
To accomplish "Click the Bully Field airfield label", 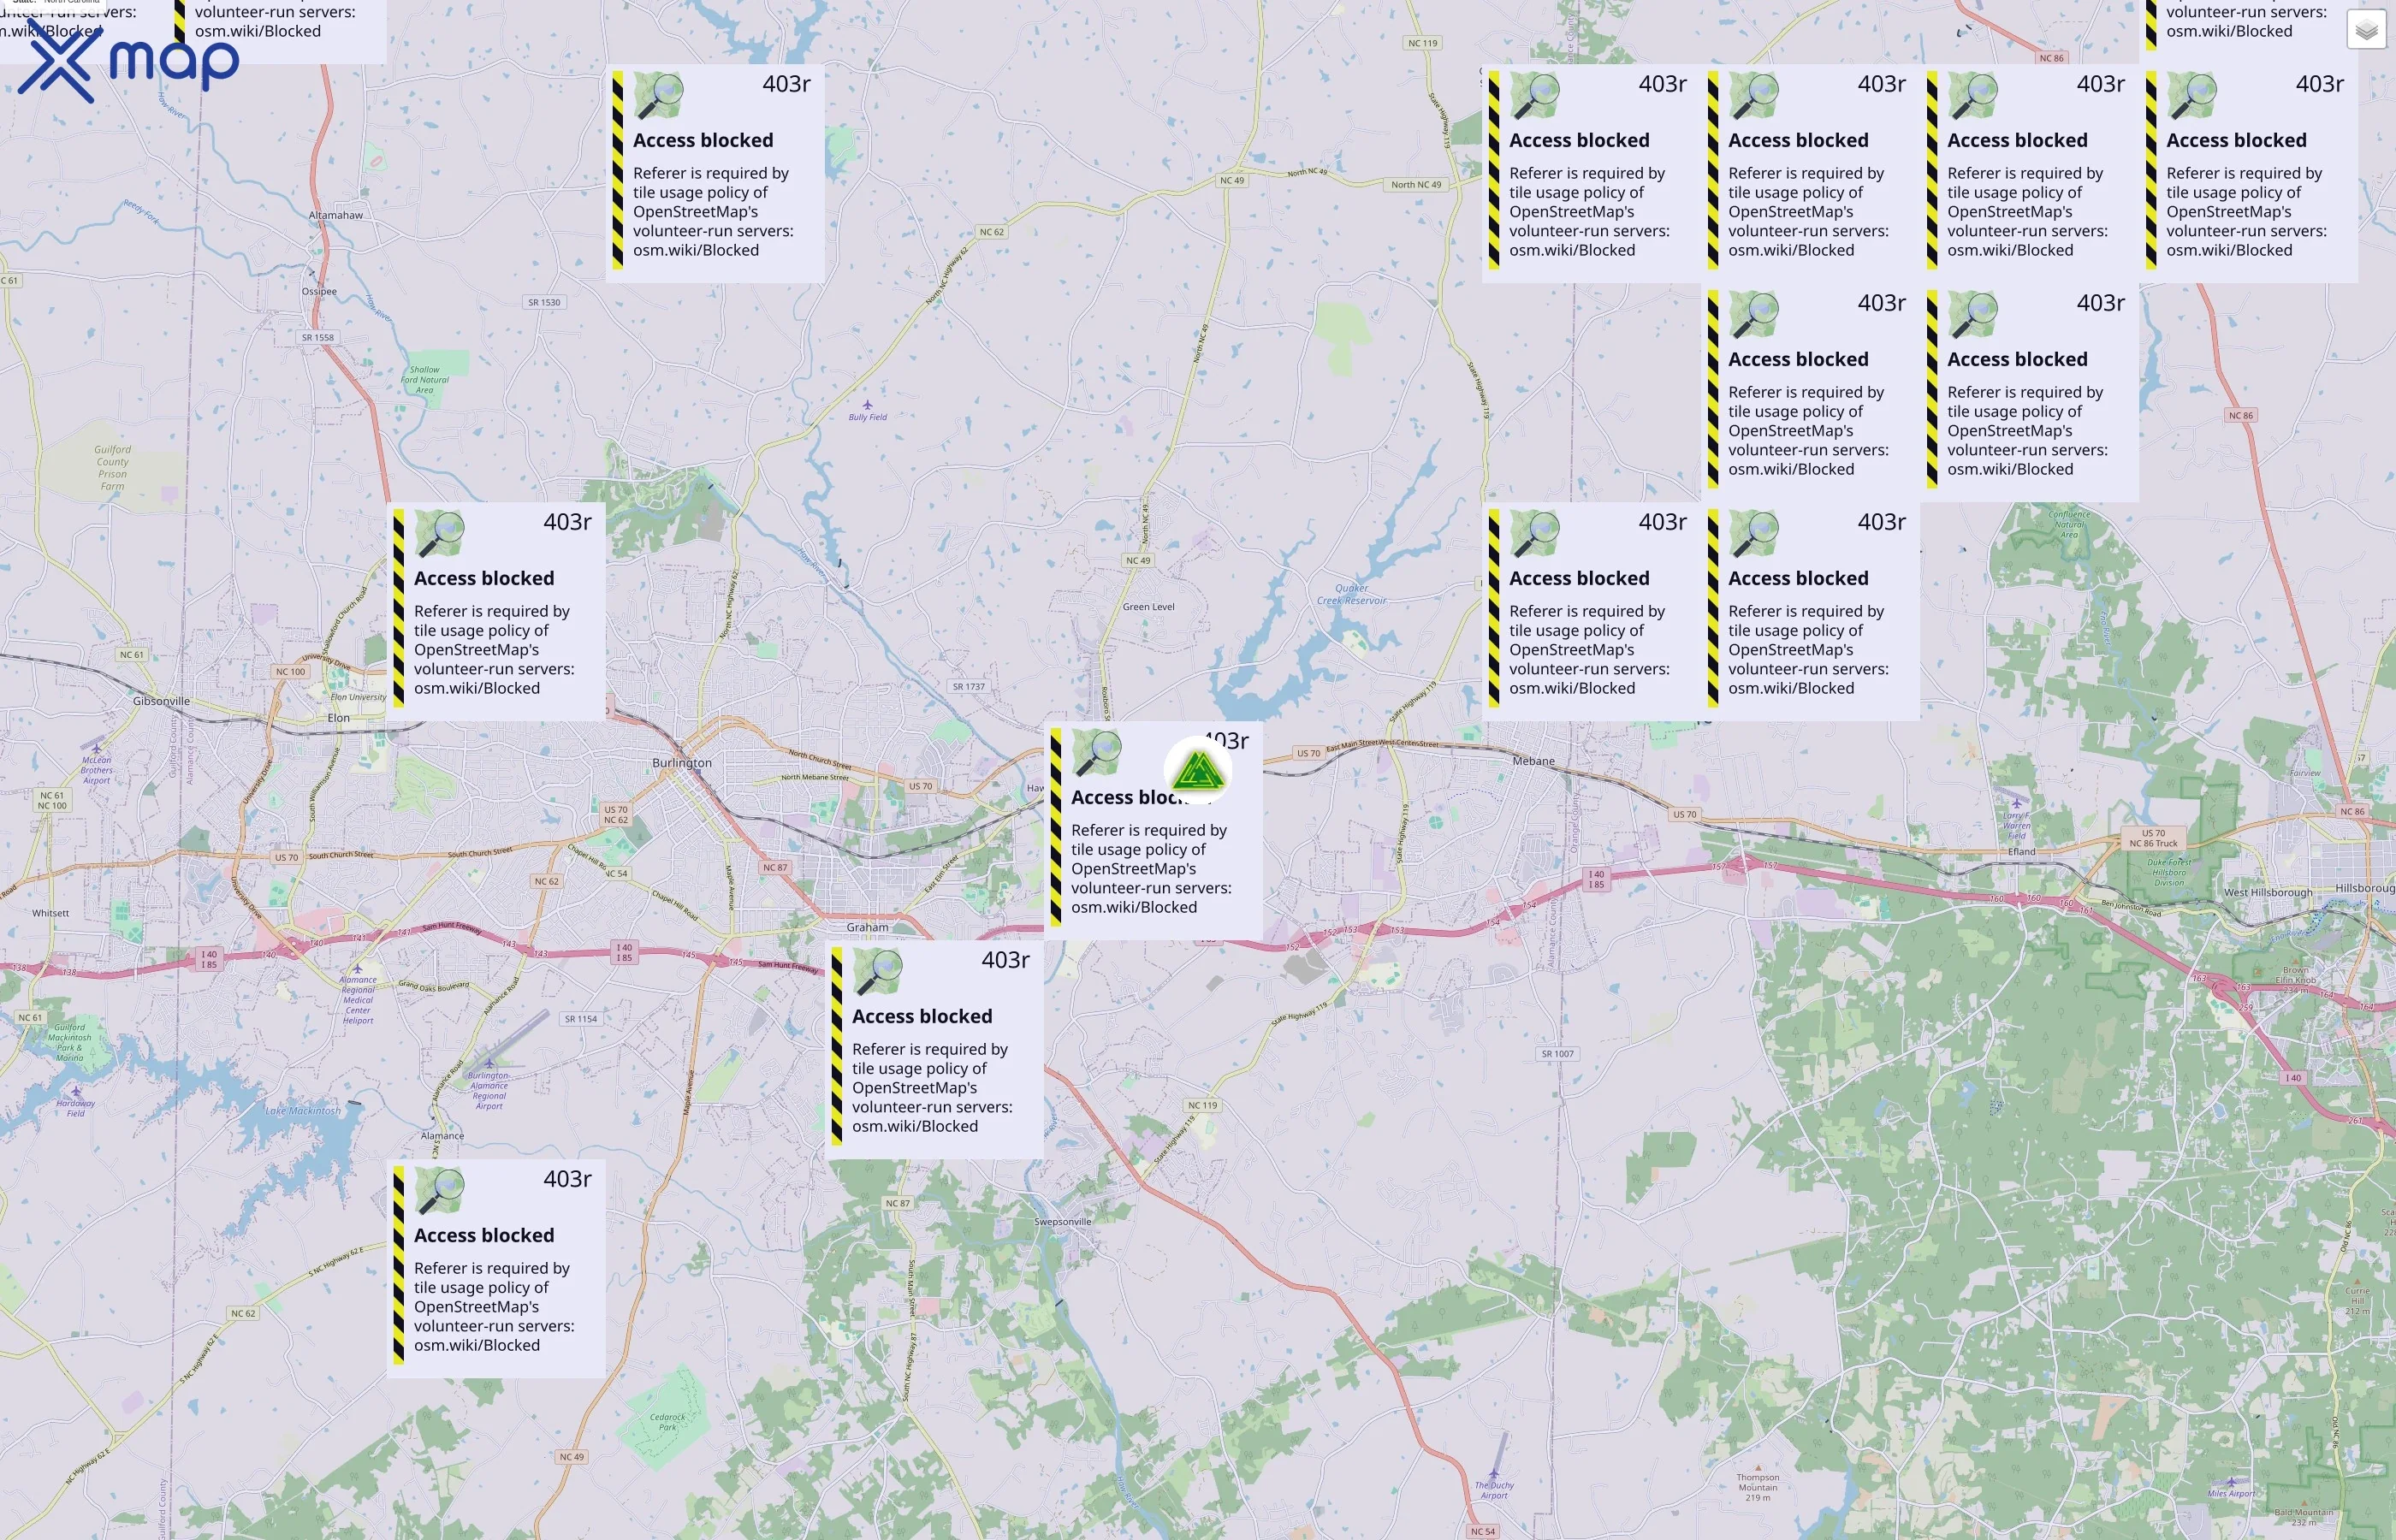I will point(867,417).
